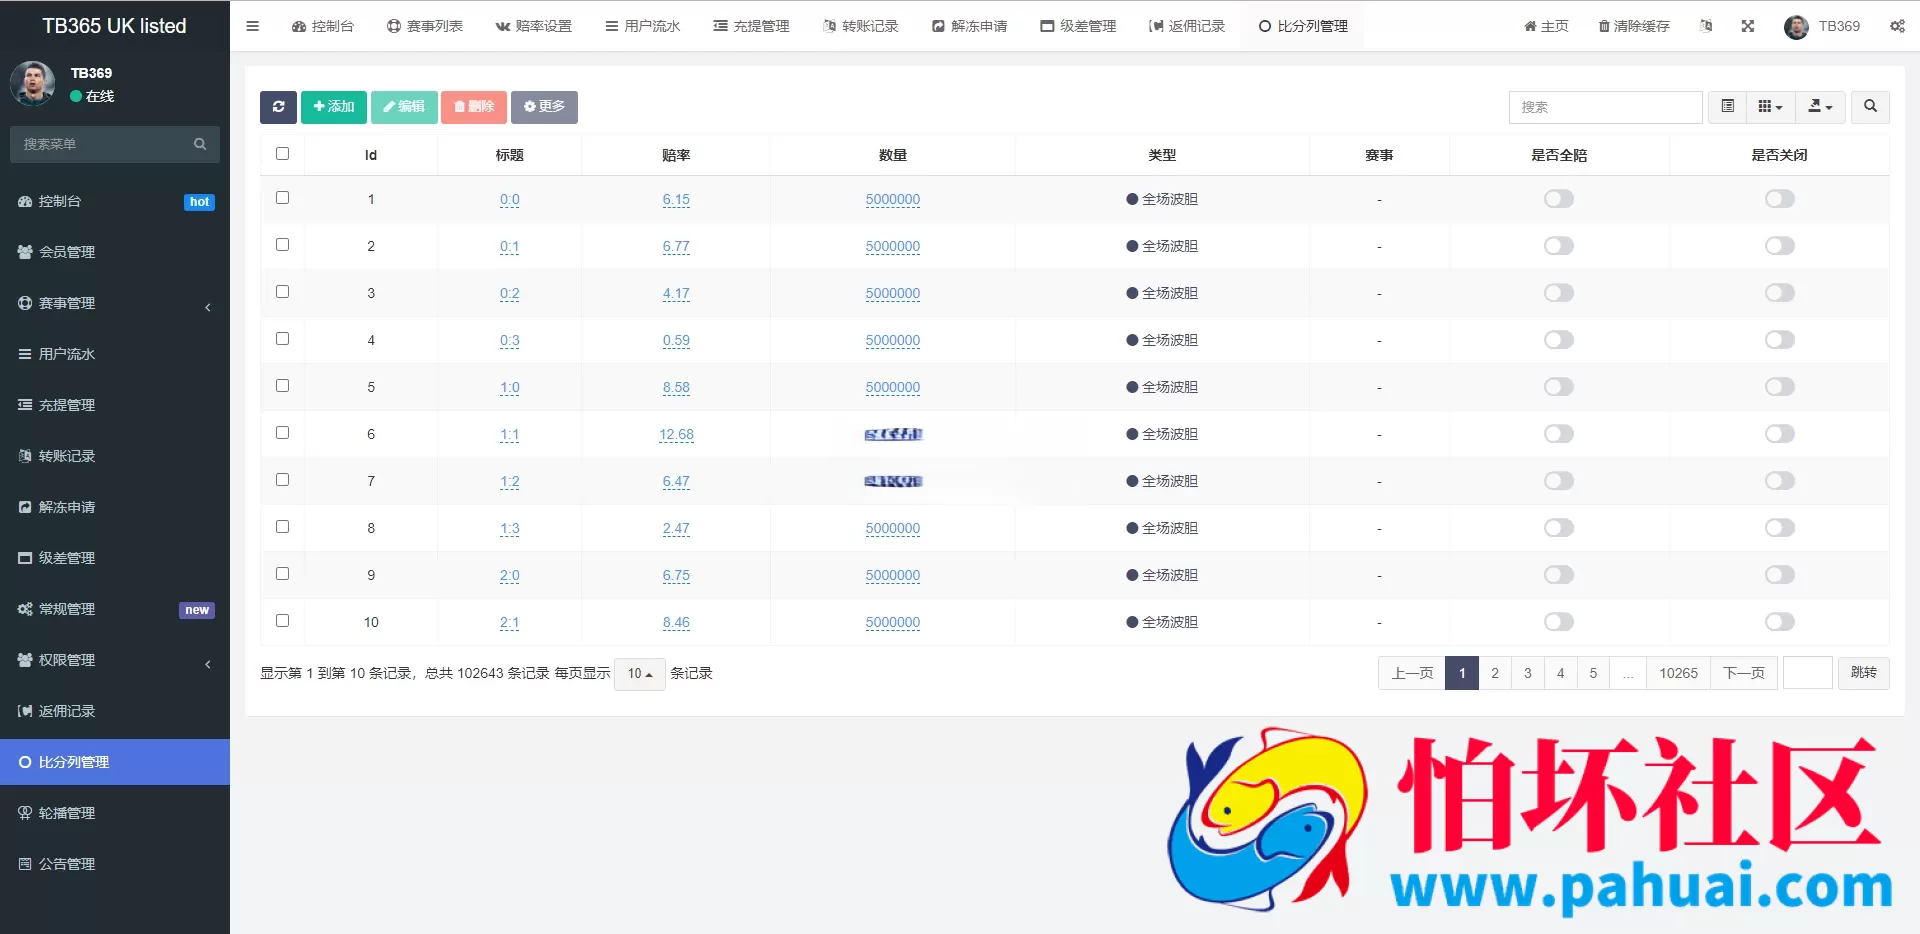Switch to the 赛事列表 top tab
Viewport: 1920px width, 934px height.
click(424, 26)
